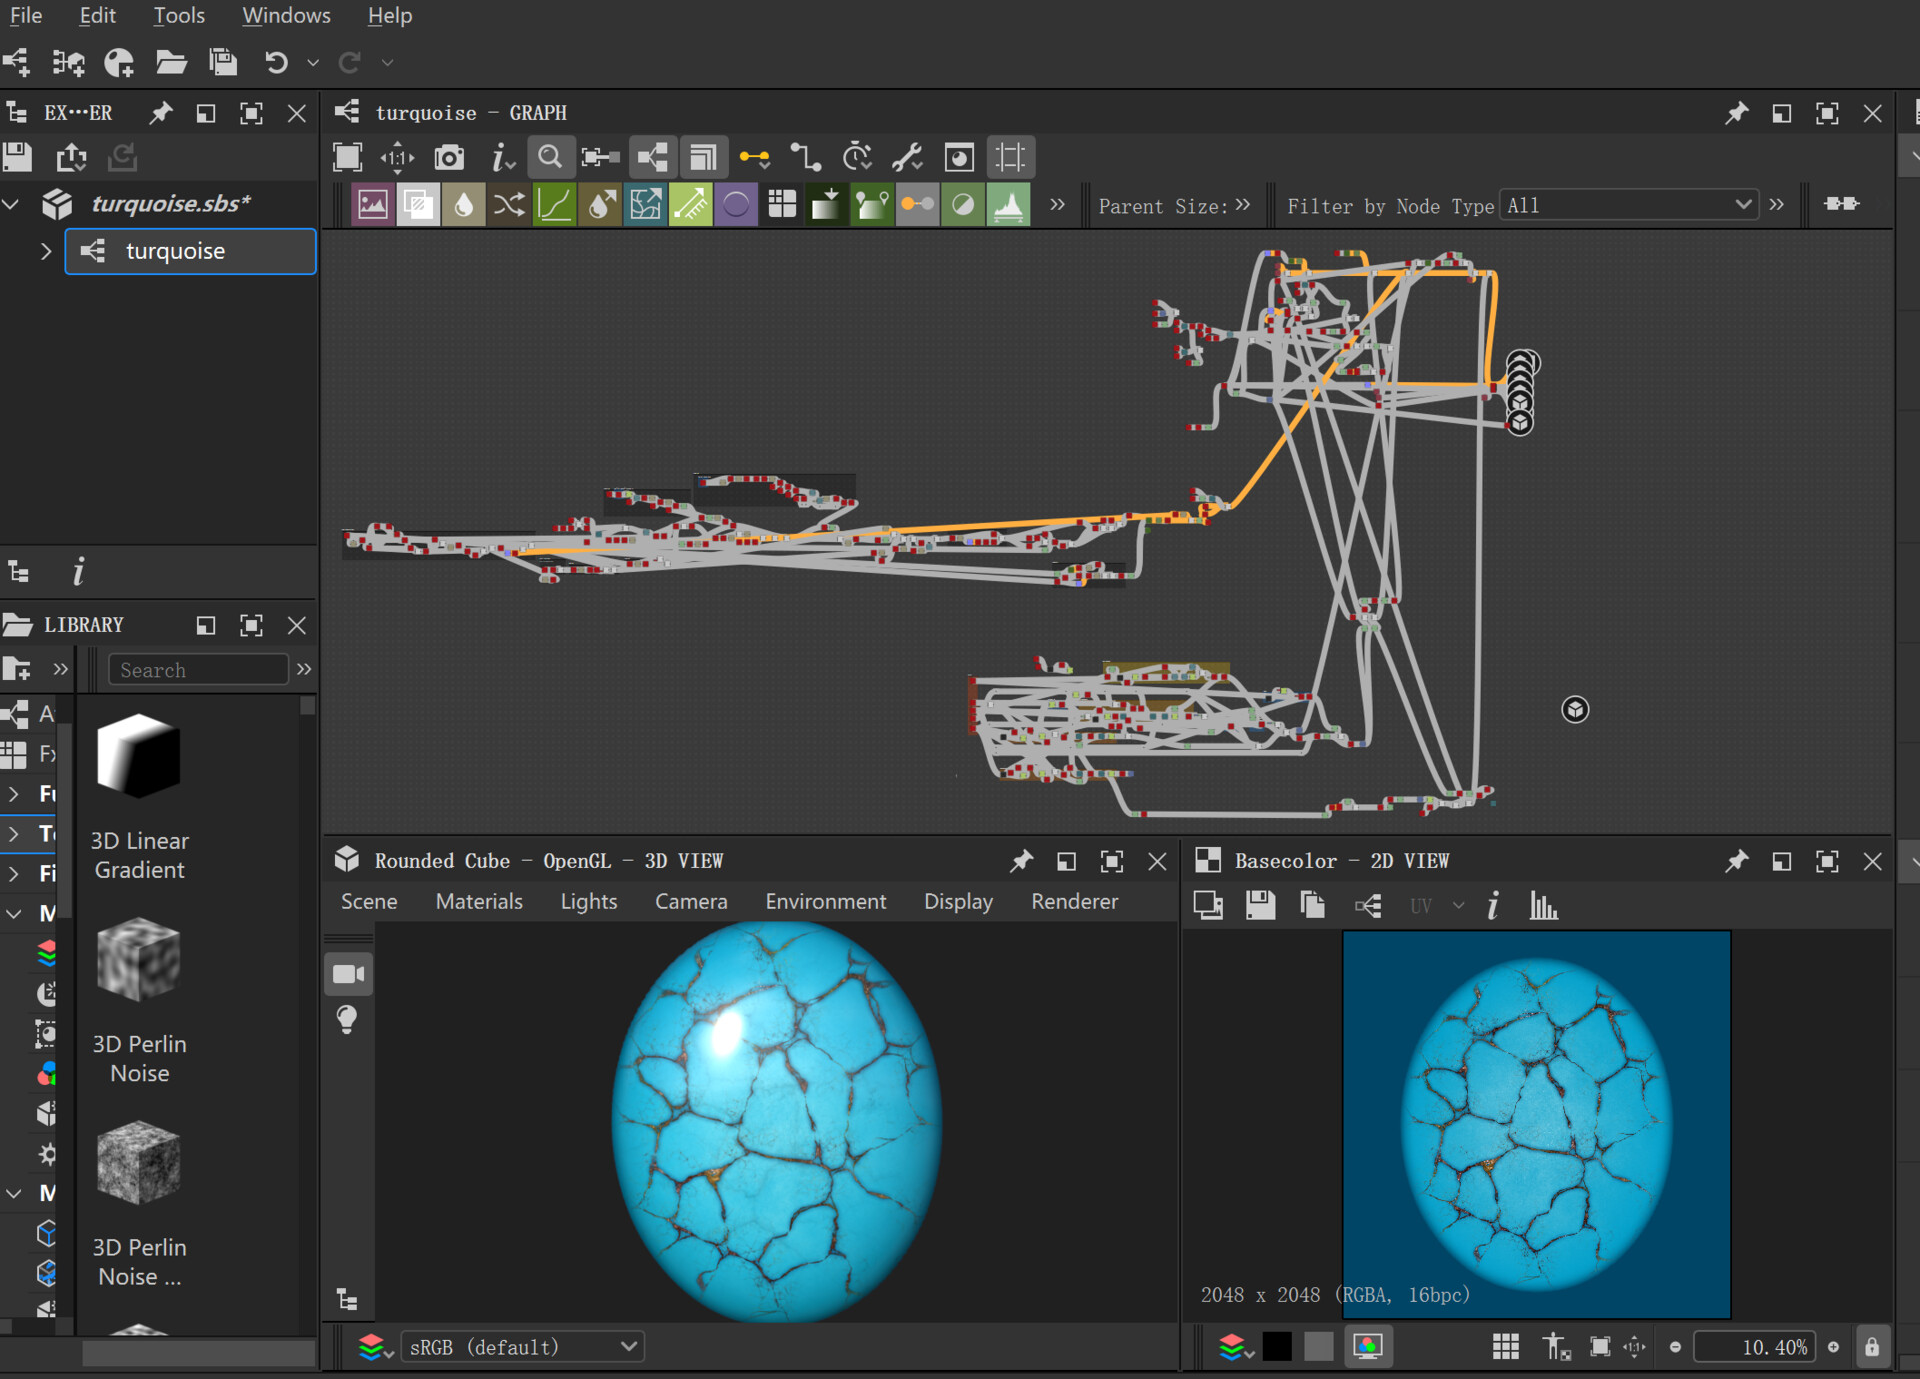
Task: Click the camera snapshot icon in graph toolbar
Action: 449,158
